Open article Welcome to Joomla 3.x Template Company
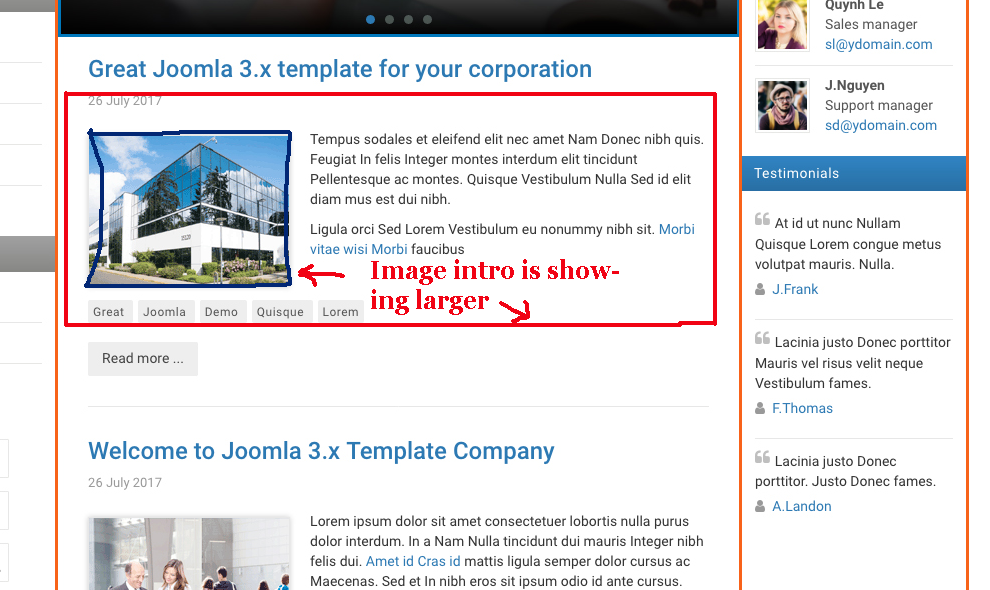Image resolution: width=990 pixels, height=590 pixels. (321, 451)
